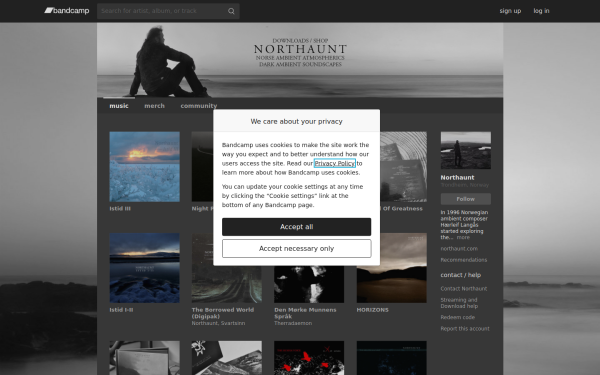Open the partly hidden Of Greatness album cover
The width and height of the screenshot is (600, 375).
403,166
